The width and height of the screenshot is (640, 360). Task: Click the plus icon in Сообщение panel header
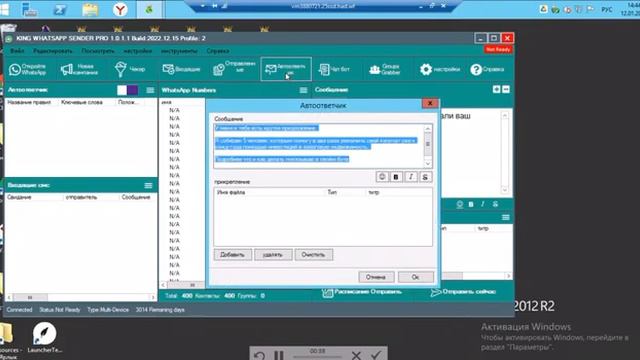(x=496, y=89)
